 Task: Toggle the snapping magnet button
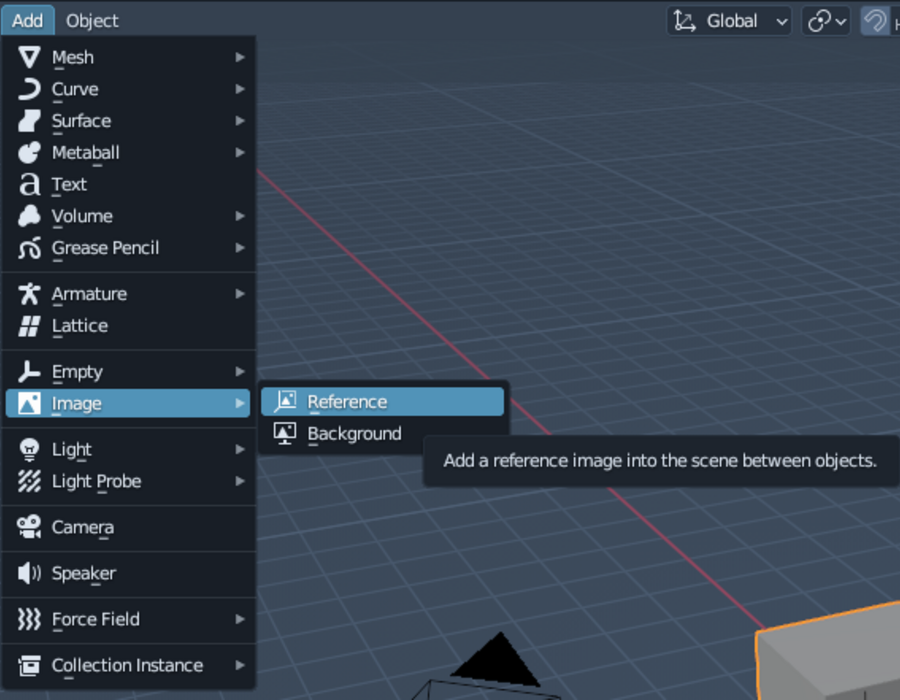pos(875,21)
